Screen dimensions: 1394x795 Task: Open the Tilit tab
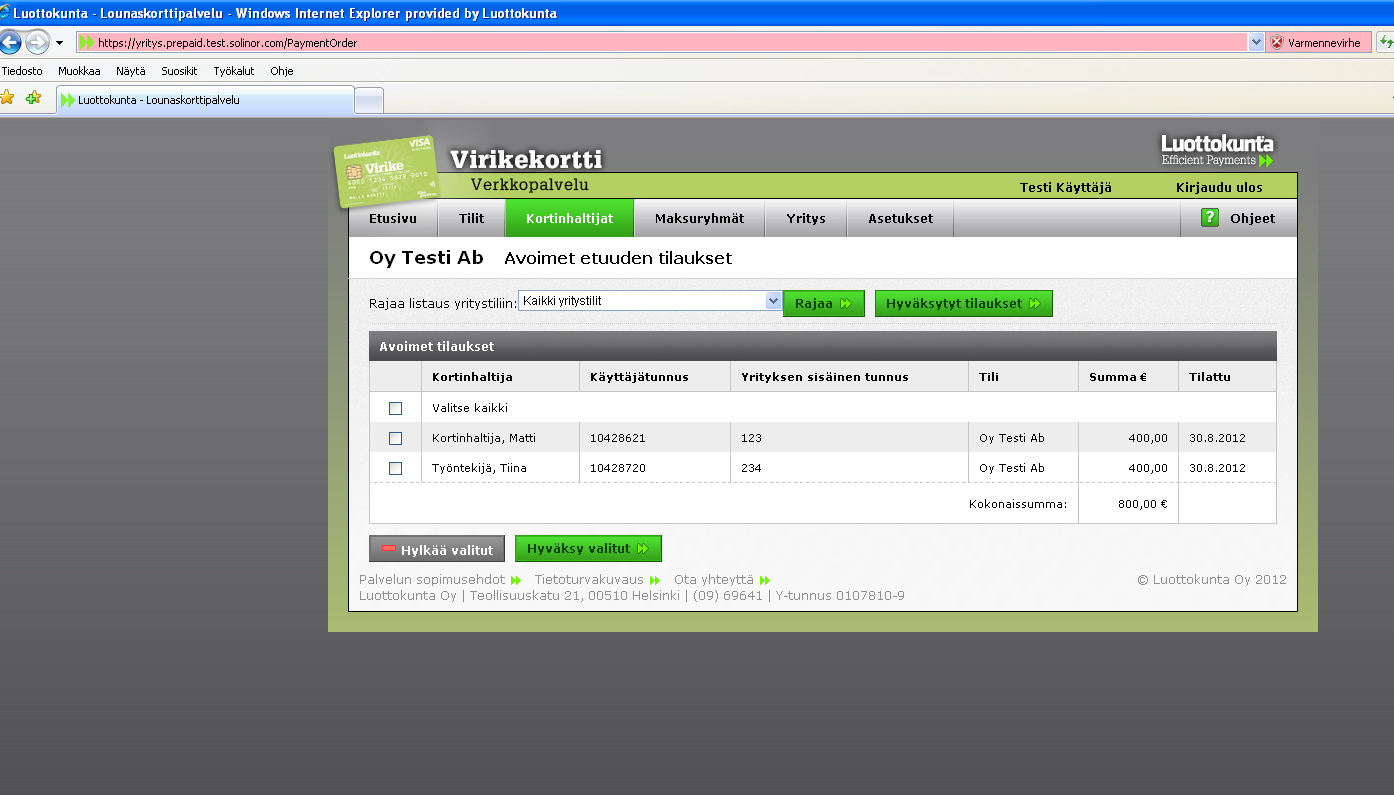(x=471, y=218)
